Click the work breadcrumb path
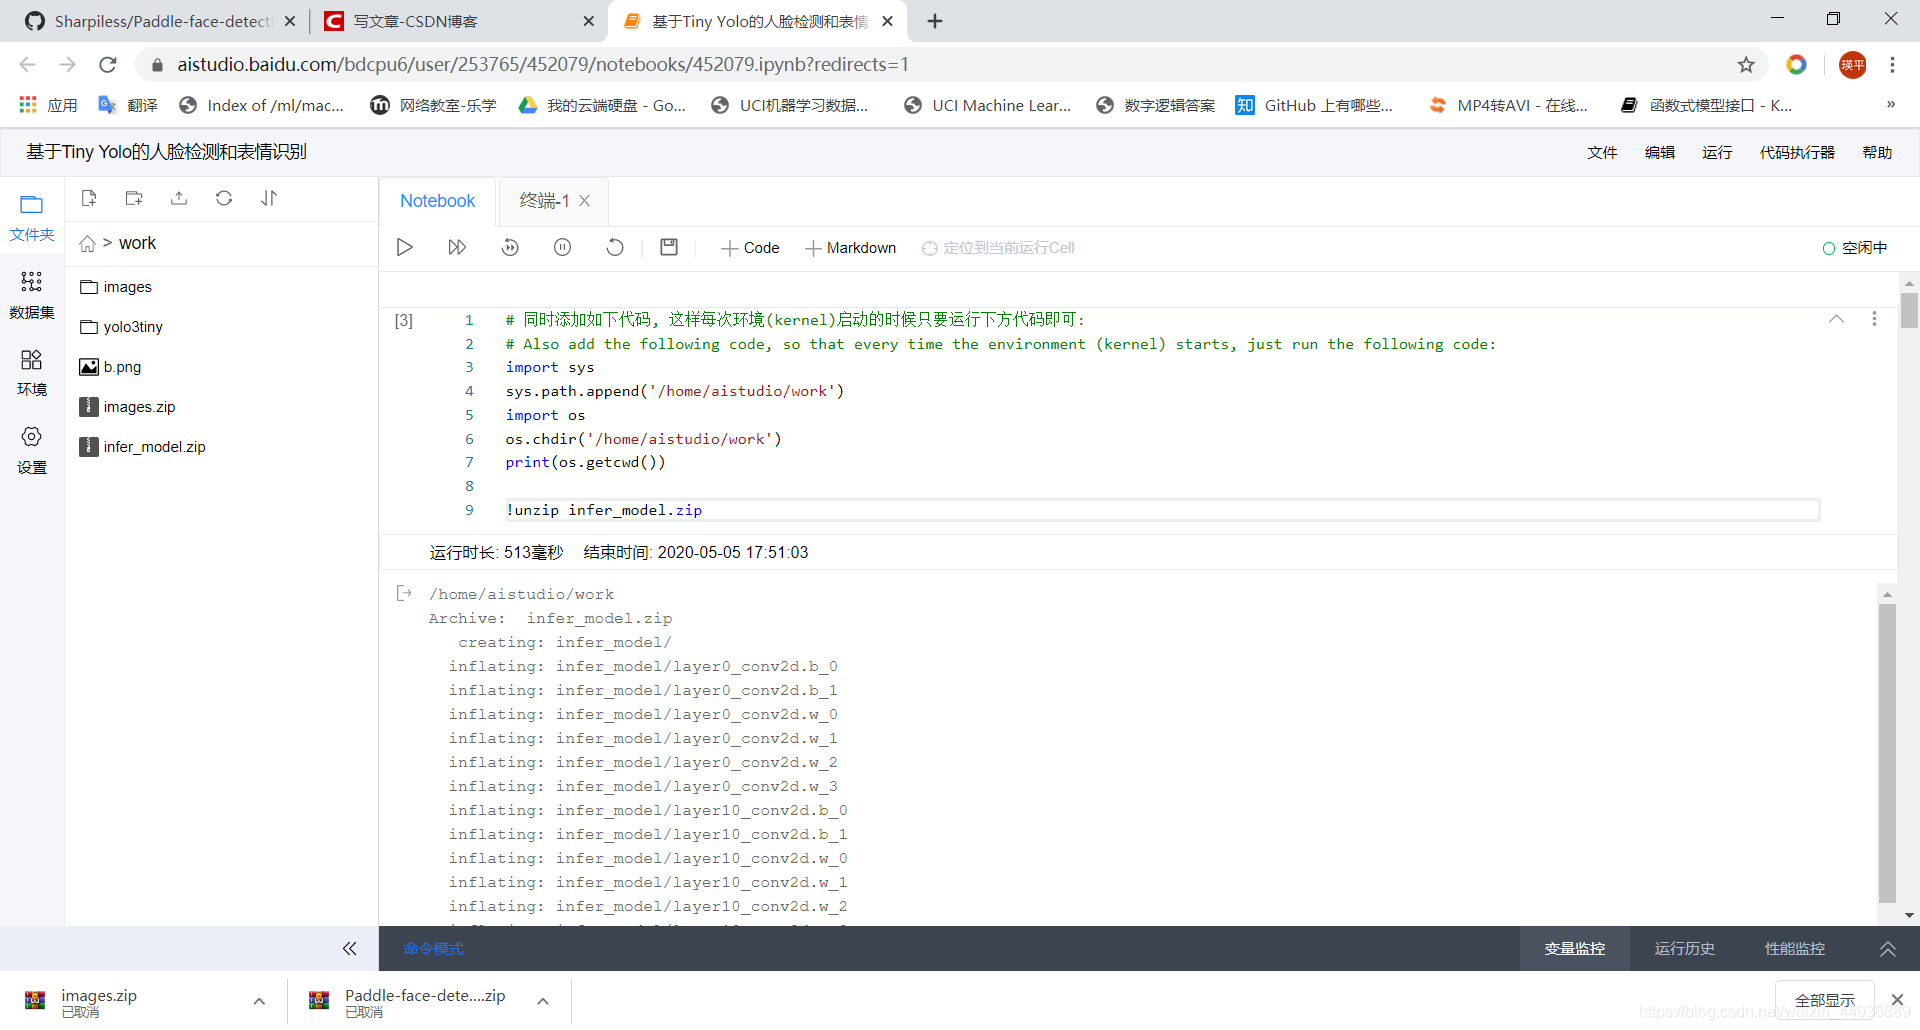 (137, 243)
